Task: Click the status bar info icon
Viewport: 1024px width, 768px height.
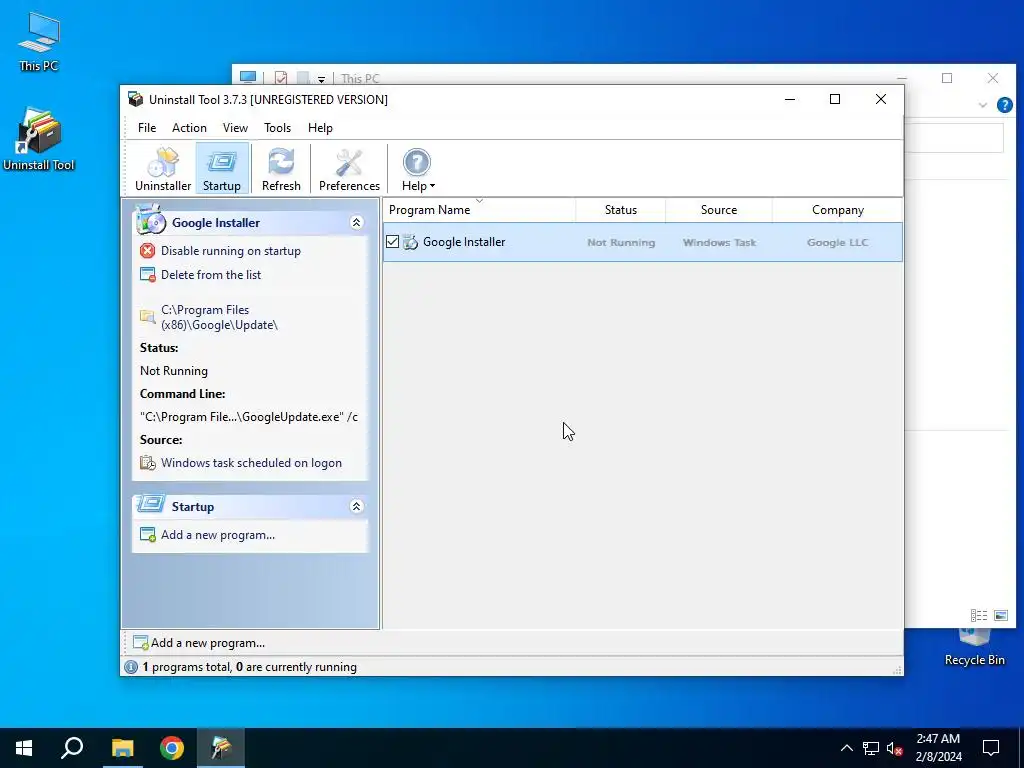Action: click(131, 667)
